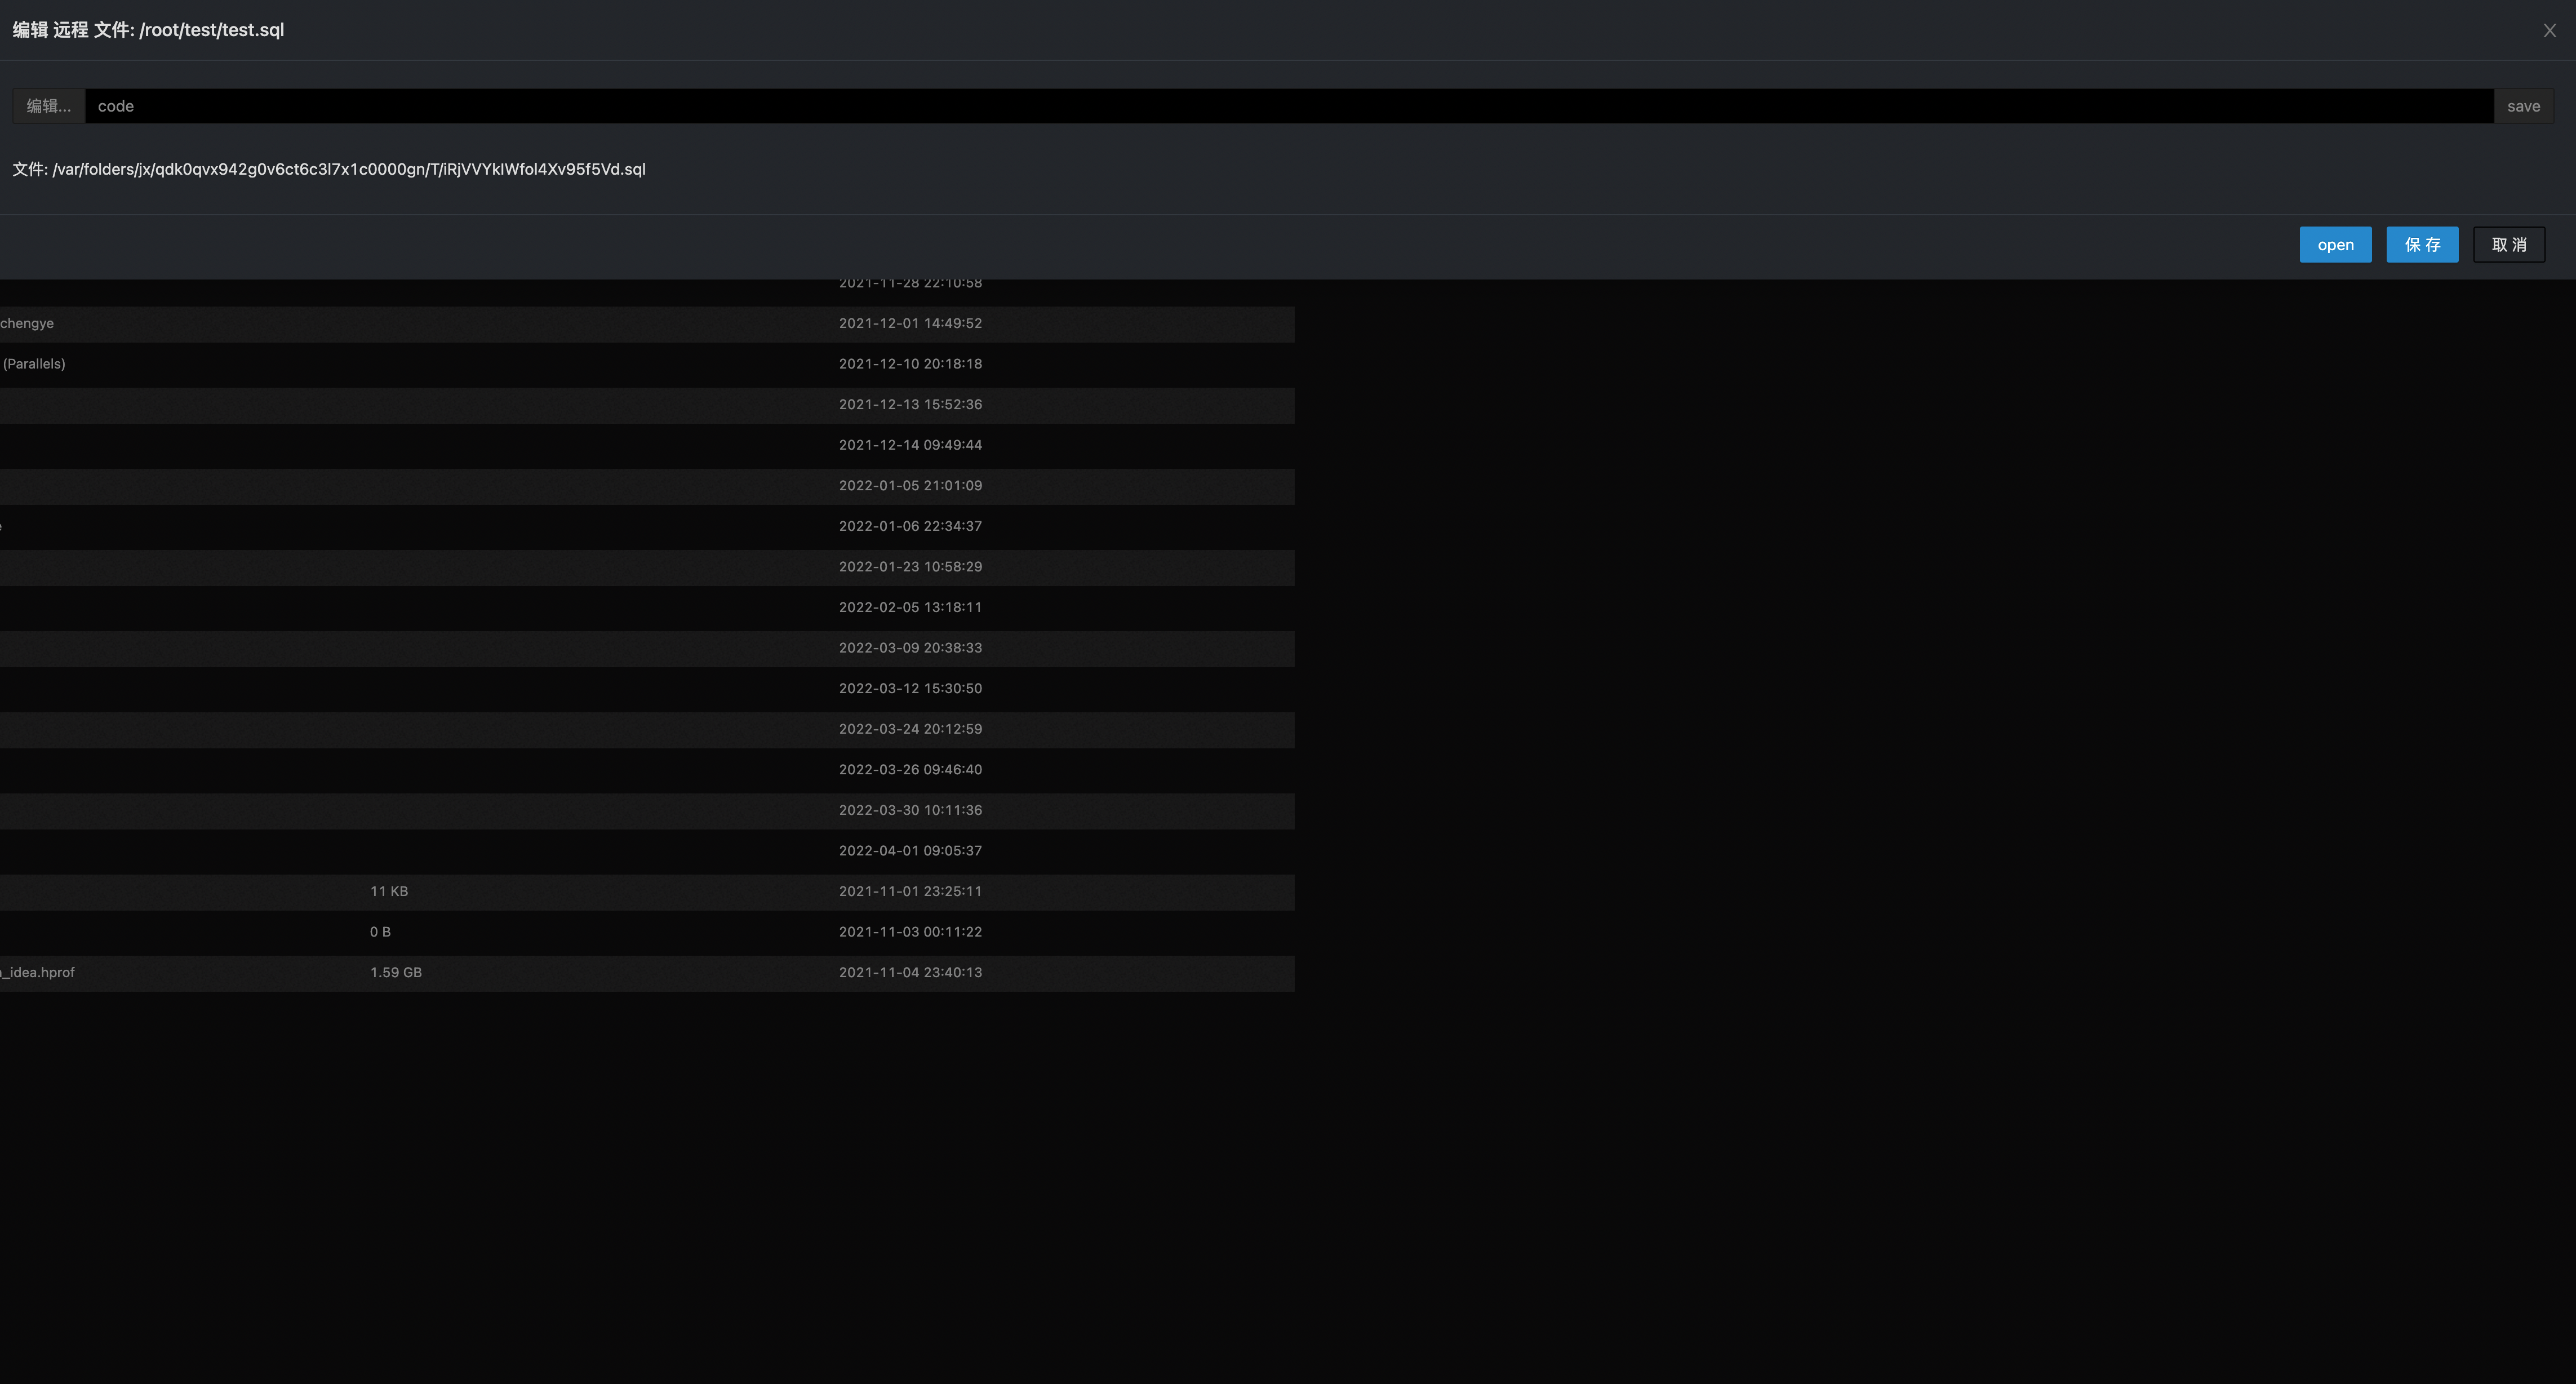Select row dated 2022-03-09 20:38:33

pos(910,648)
